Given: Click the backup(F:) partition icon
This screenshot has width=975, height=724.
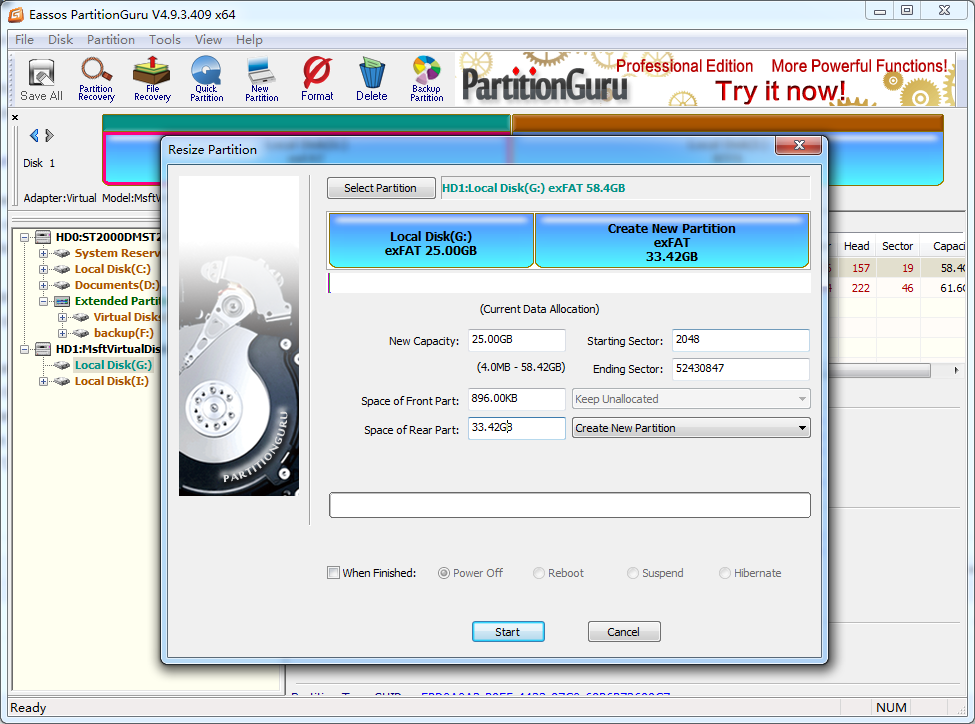Looking at the screenshot, I should pyautogui.click(x=81, y=333).
